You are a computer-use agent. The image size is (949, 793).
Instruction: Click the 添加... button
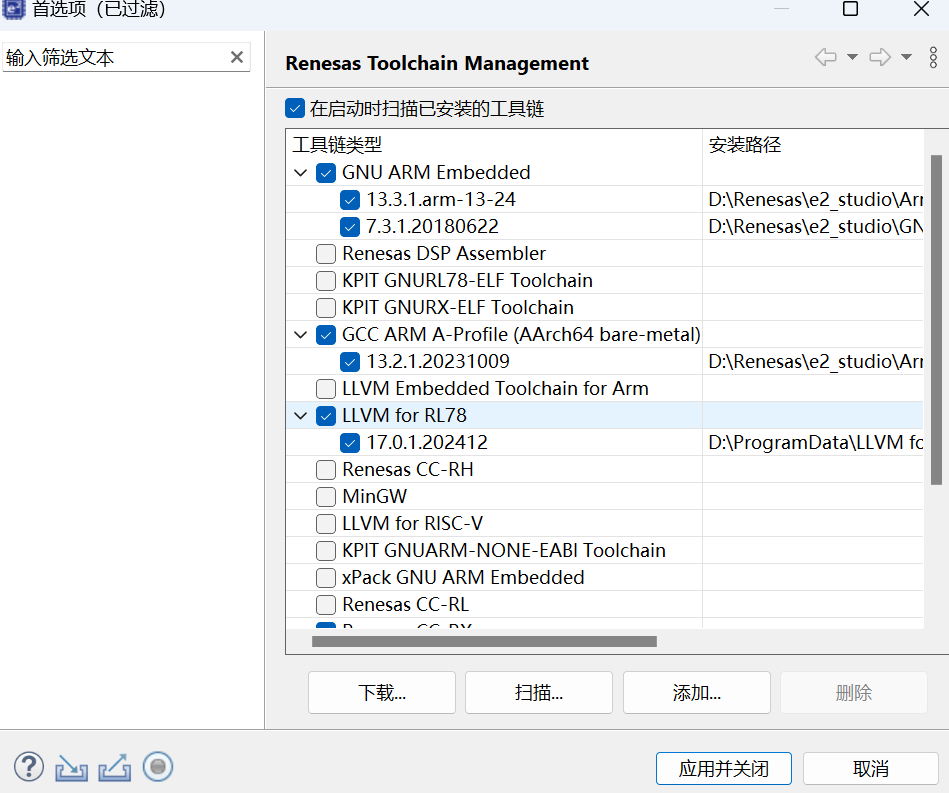[x=697, y=693]
